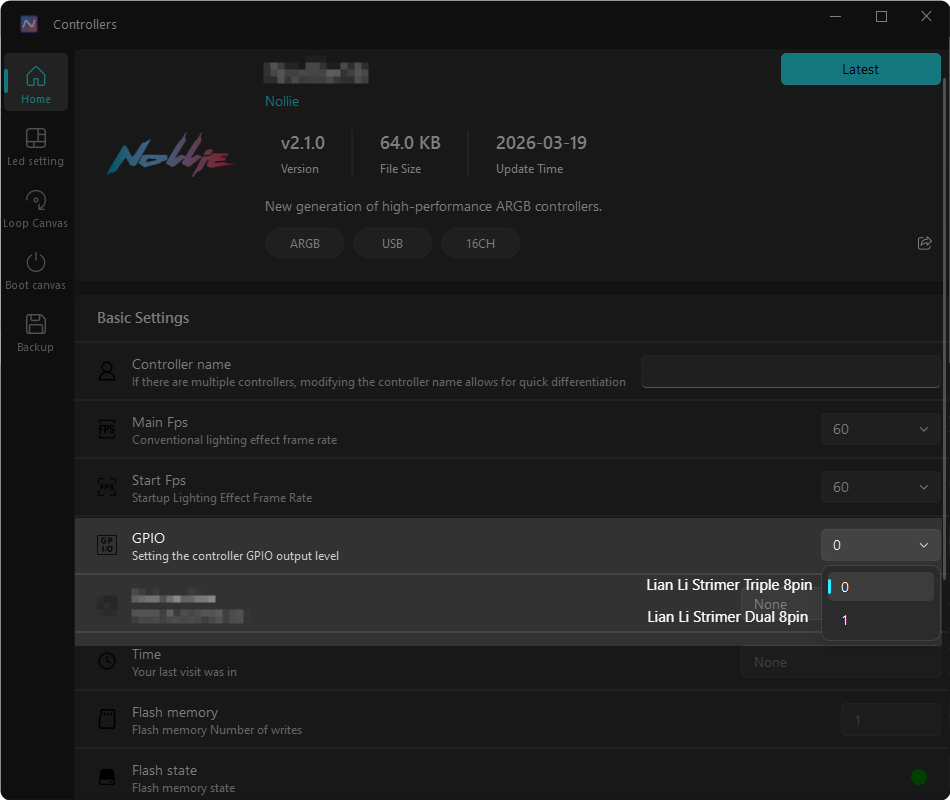950x800 pixels.
Task: Minimize the Controllers window
Action: click(835, 16)
